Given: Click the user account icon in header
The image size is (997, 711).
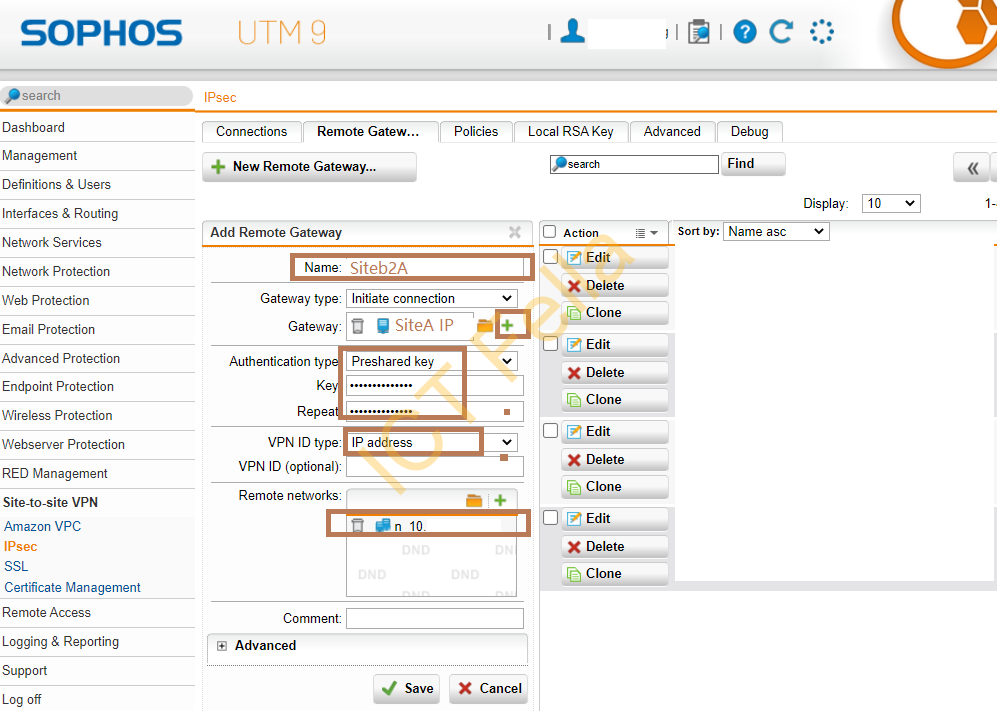Looking at the screenshot, I should point(572,31).
